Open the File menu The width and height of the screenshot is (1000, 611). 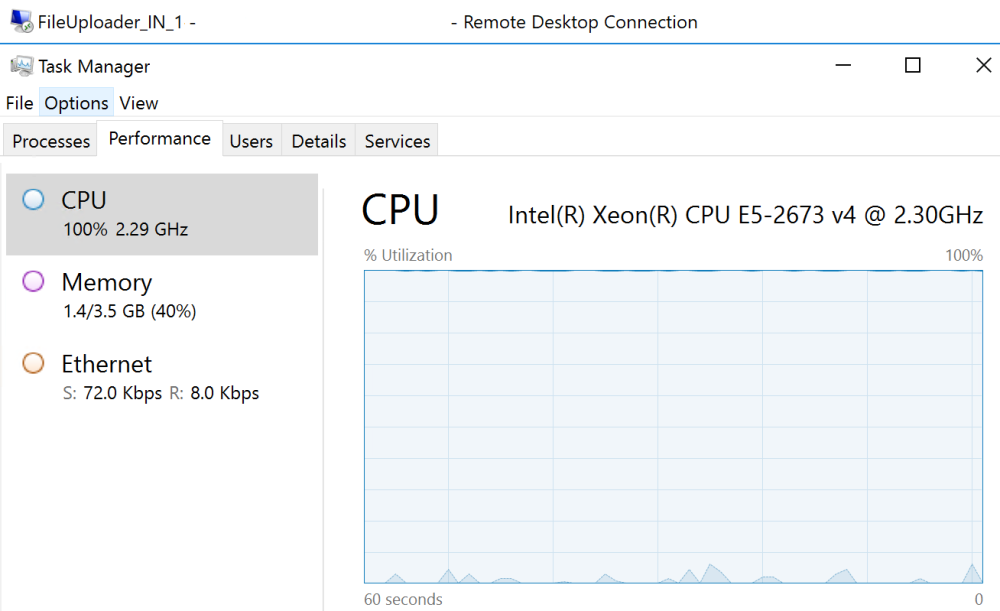pos(19,103)
